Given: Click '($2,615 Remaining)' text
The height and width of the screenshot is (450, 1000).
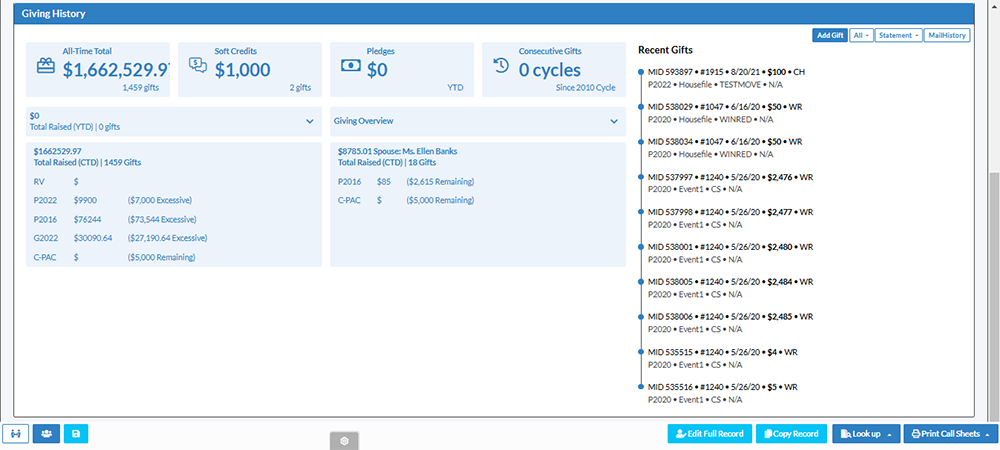Looking at the screenshot, I should point(440,182).
